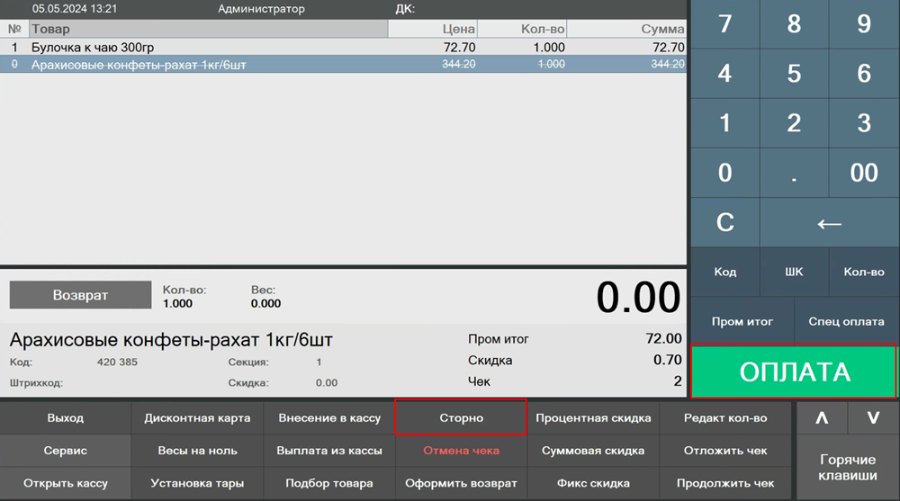This screenshot has width=900, height=501.
Task: Click the Пром итог keypad button
Action: [742, 321]
